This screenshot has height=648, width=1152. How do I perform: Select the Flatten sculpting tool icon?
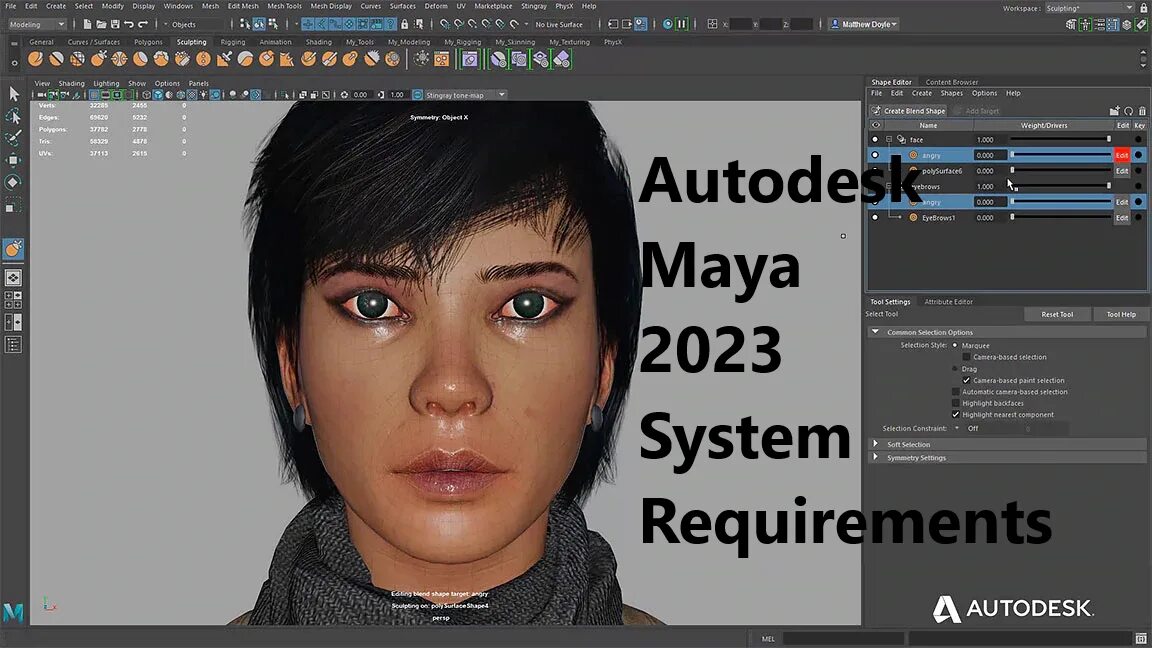(140, 59)
